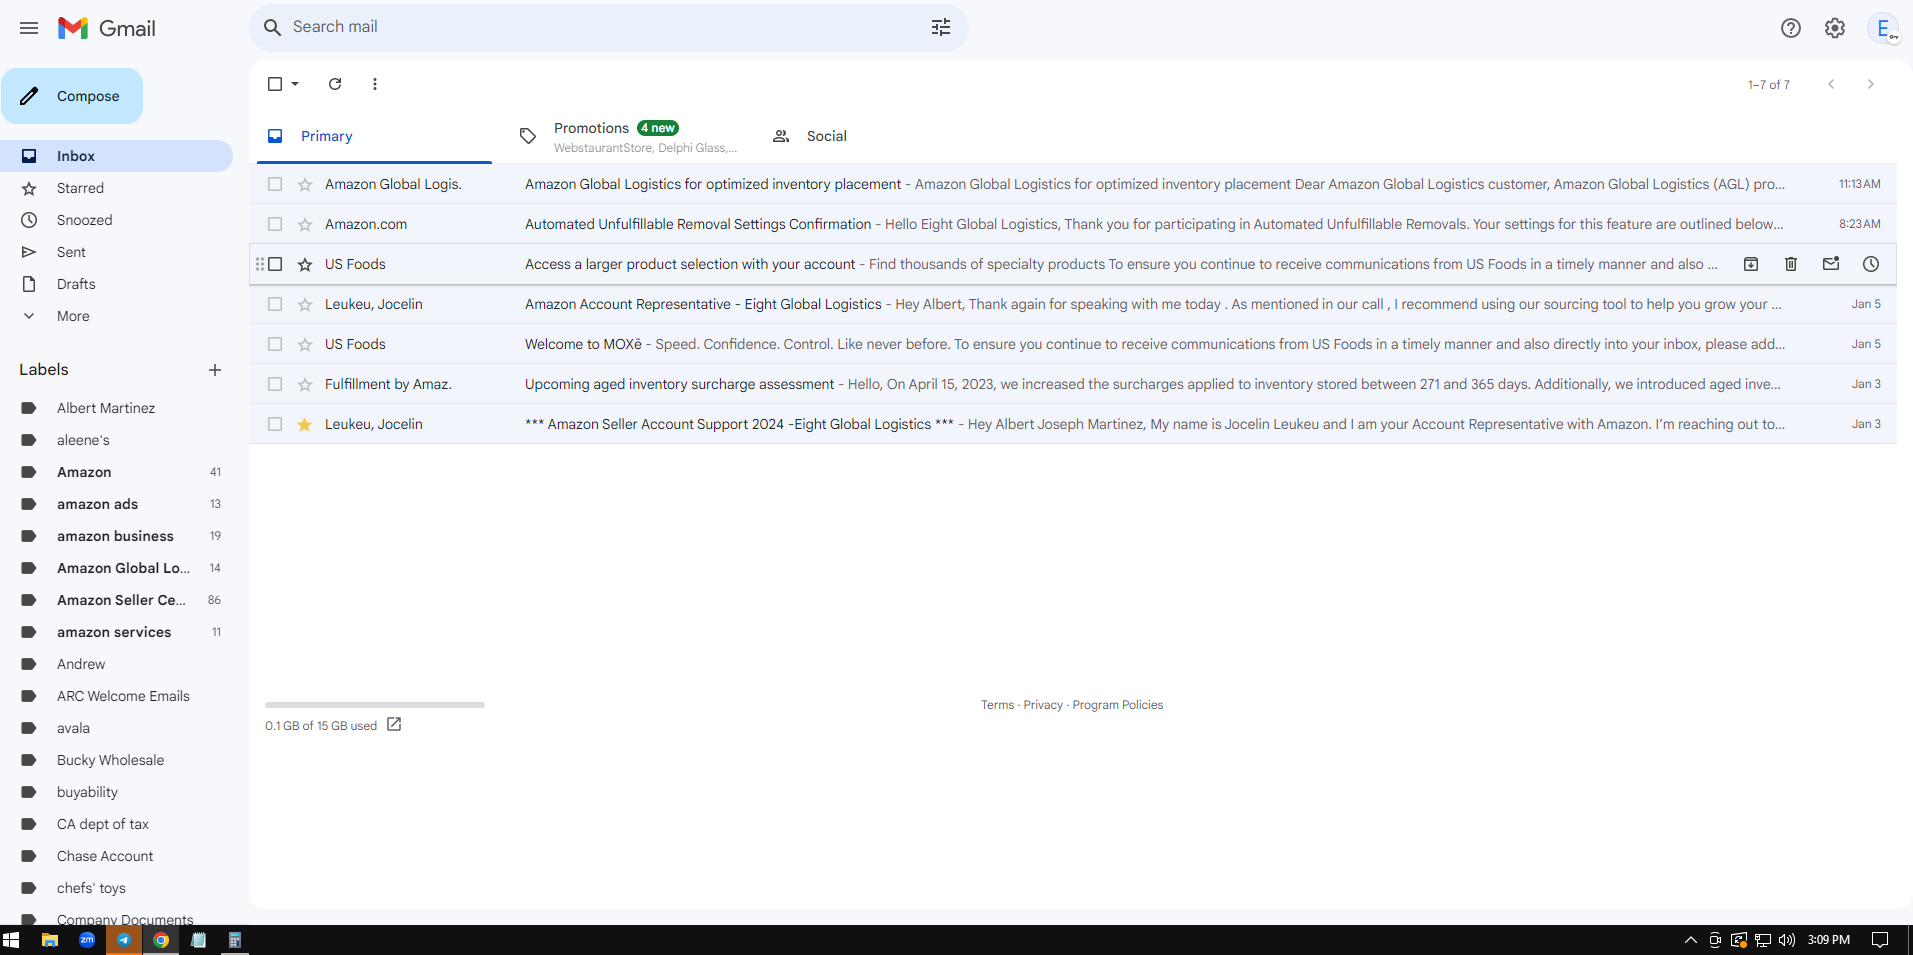Open the Terms link
This screenshot has height=955, width=1913.
point(997,705)
